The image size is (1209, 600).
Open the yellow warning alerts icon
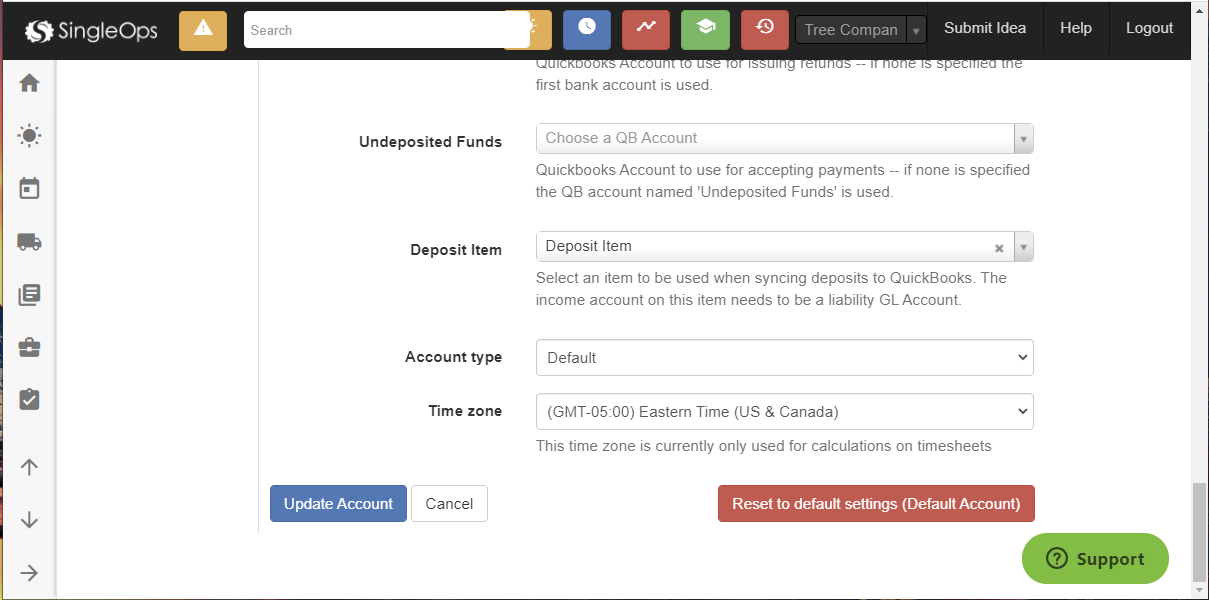(203, 30)
